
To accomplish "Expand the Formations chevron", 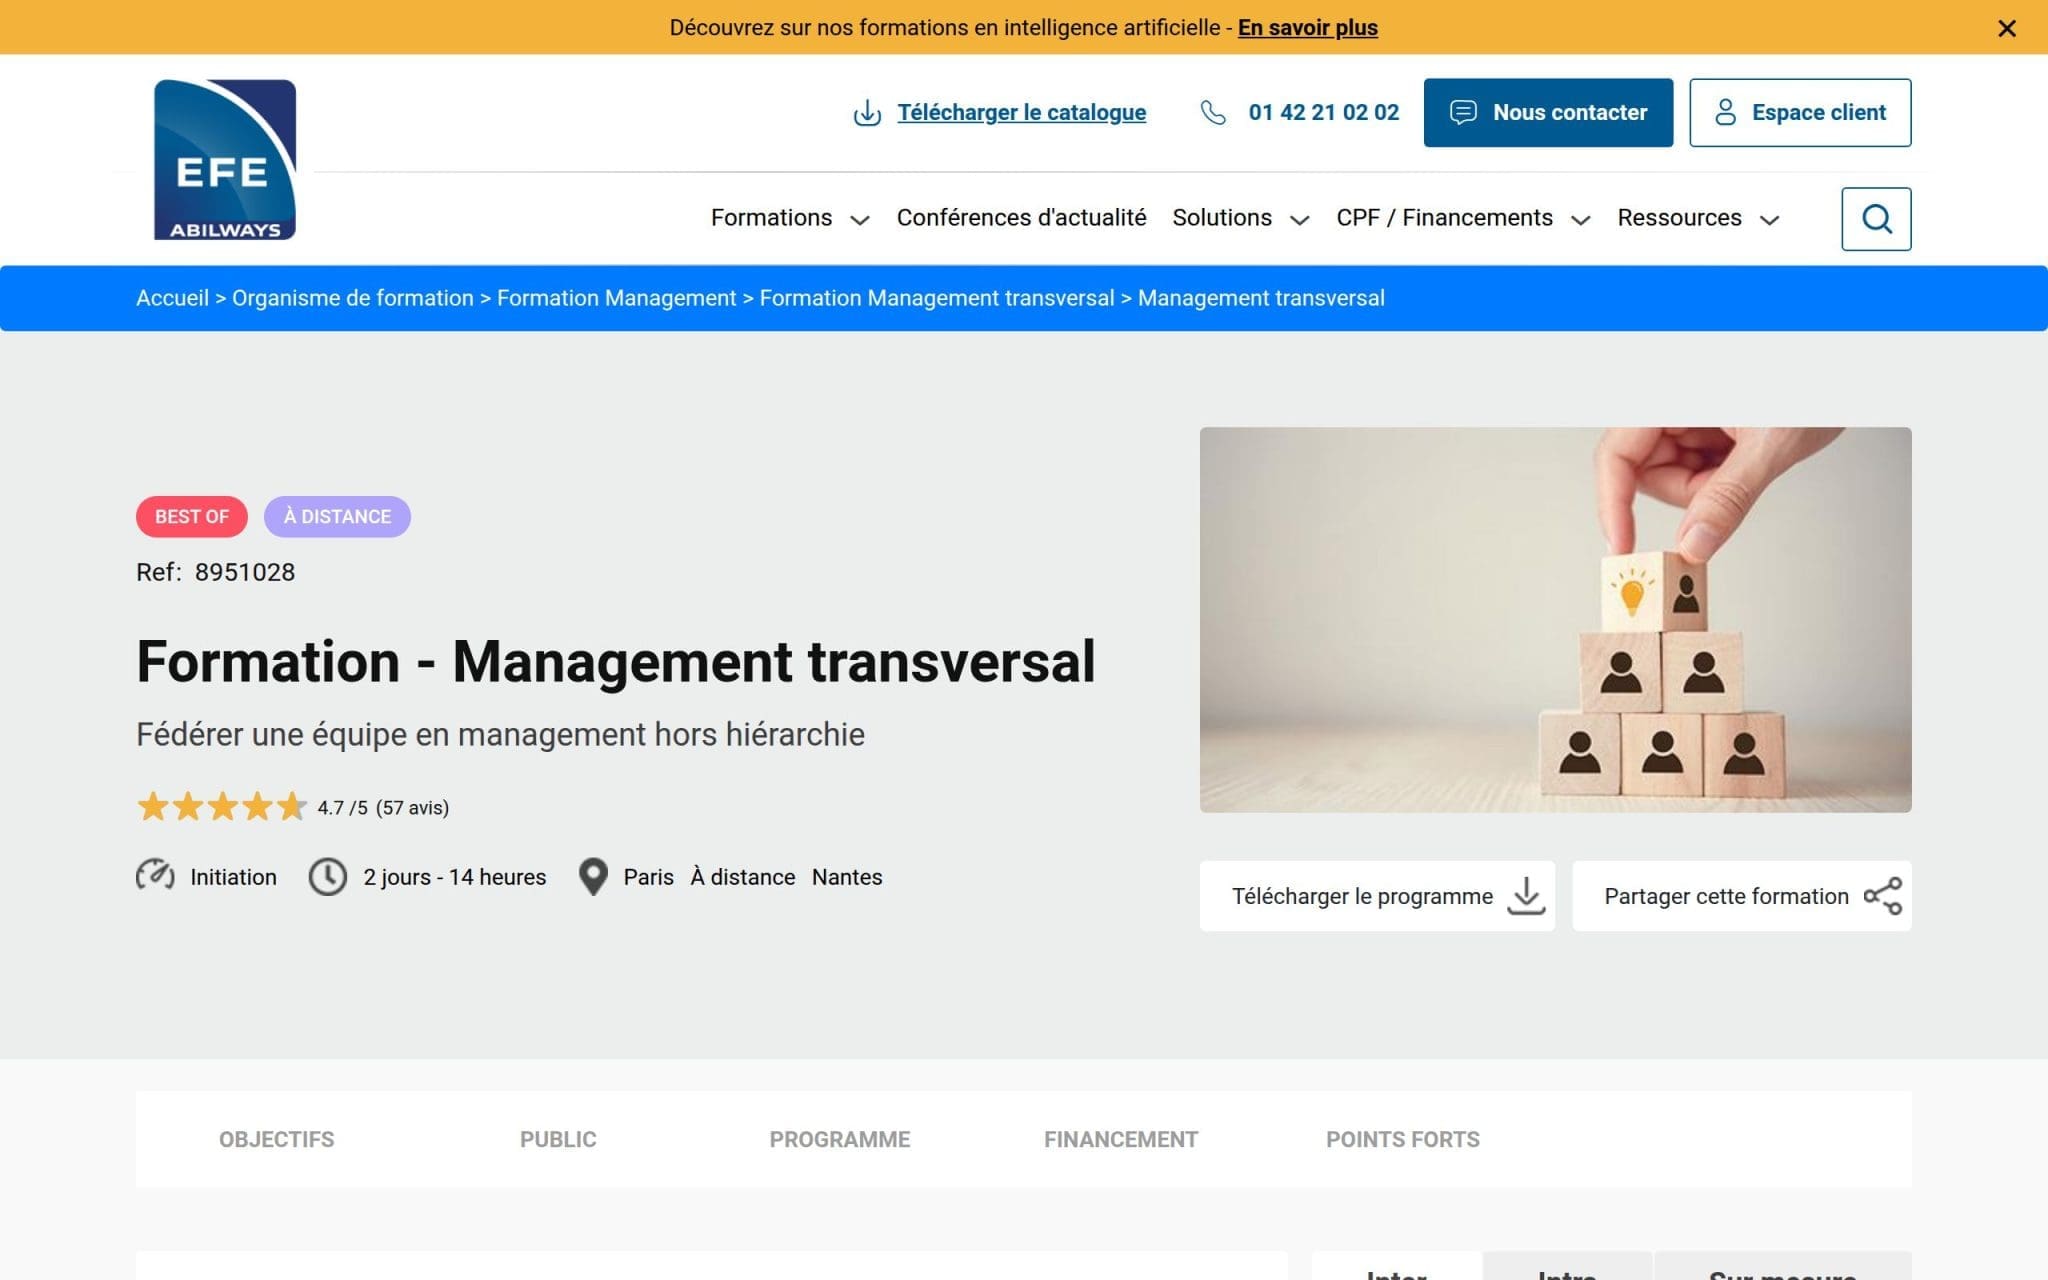I will tap(859, 220).
